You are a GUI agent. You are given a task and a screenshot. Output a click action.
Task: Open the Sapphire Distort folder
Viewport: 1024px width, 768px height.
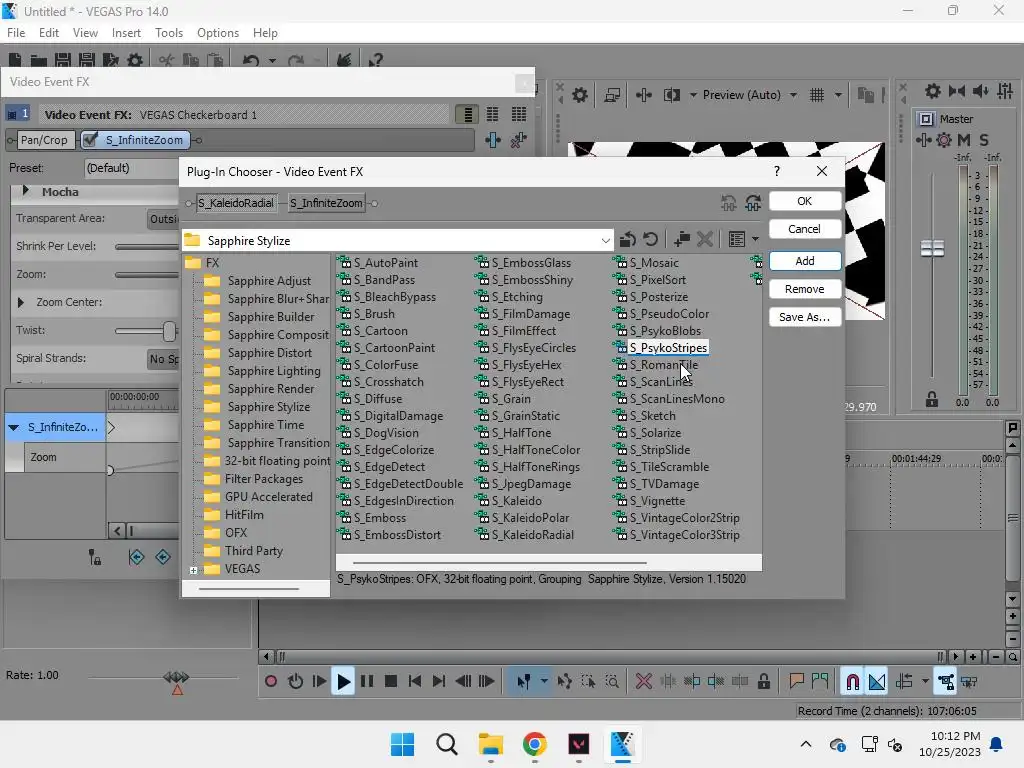(270, 353)
